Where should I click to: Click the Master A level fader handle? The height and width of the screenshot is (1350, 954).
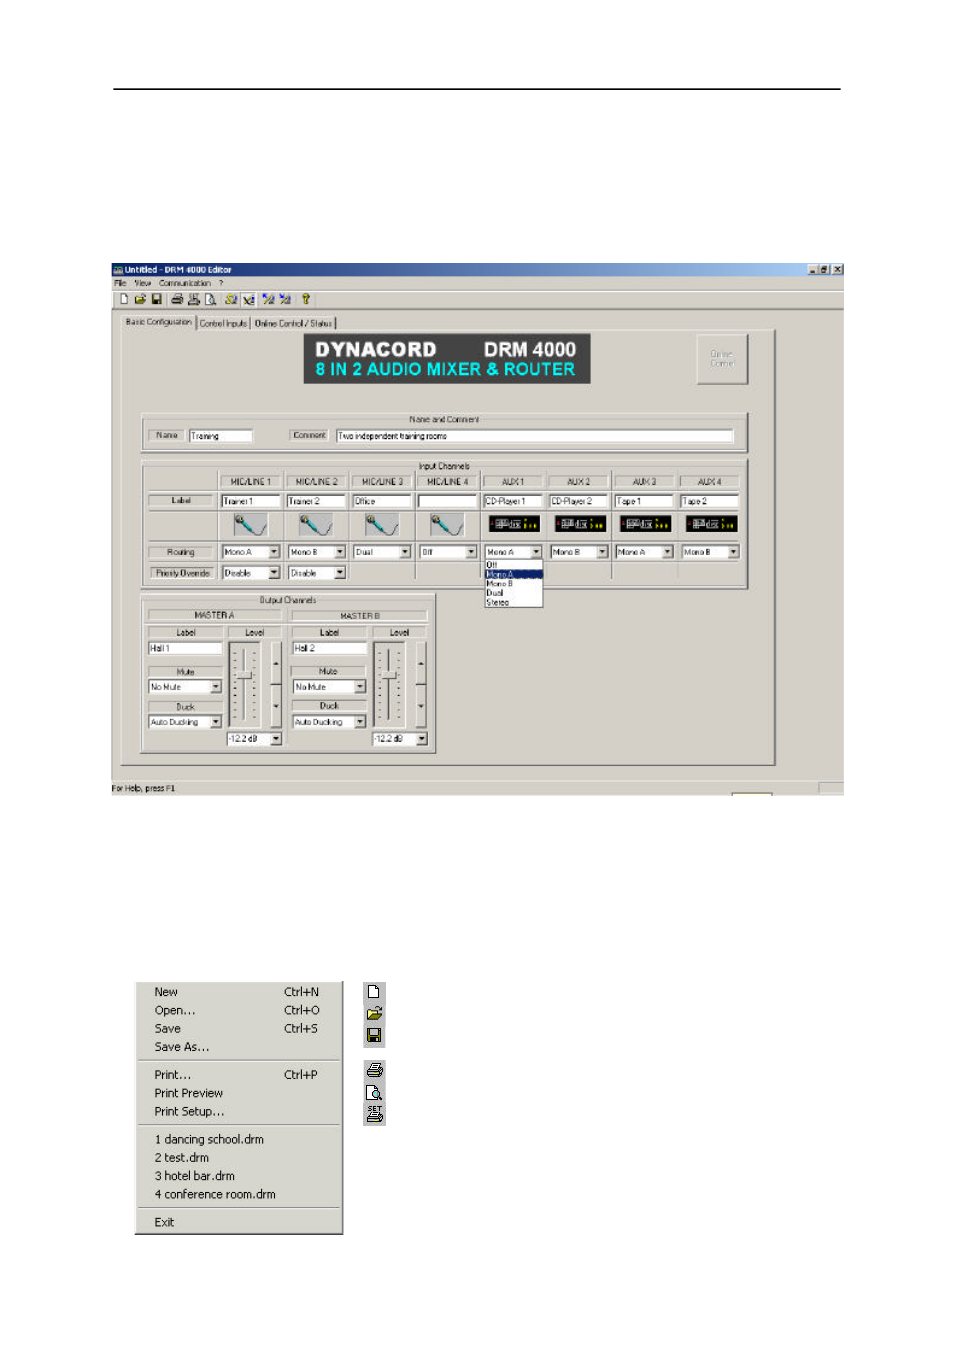coord(244,676)
